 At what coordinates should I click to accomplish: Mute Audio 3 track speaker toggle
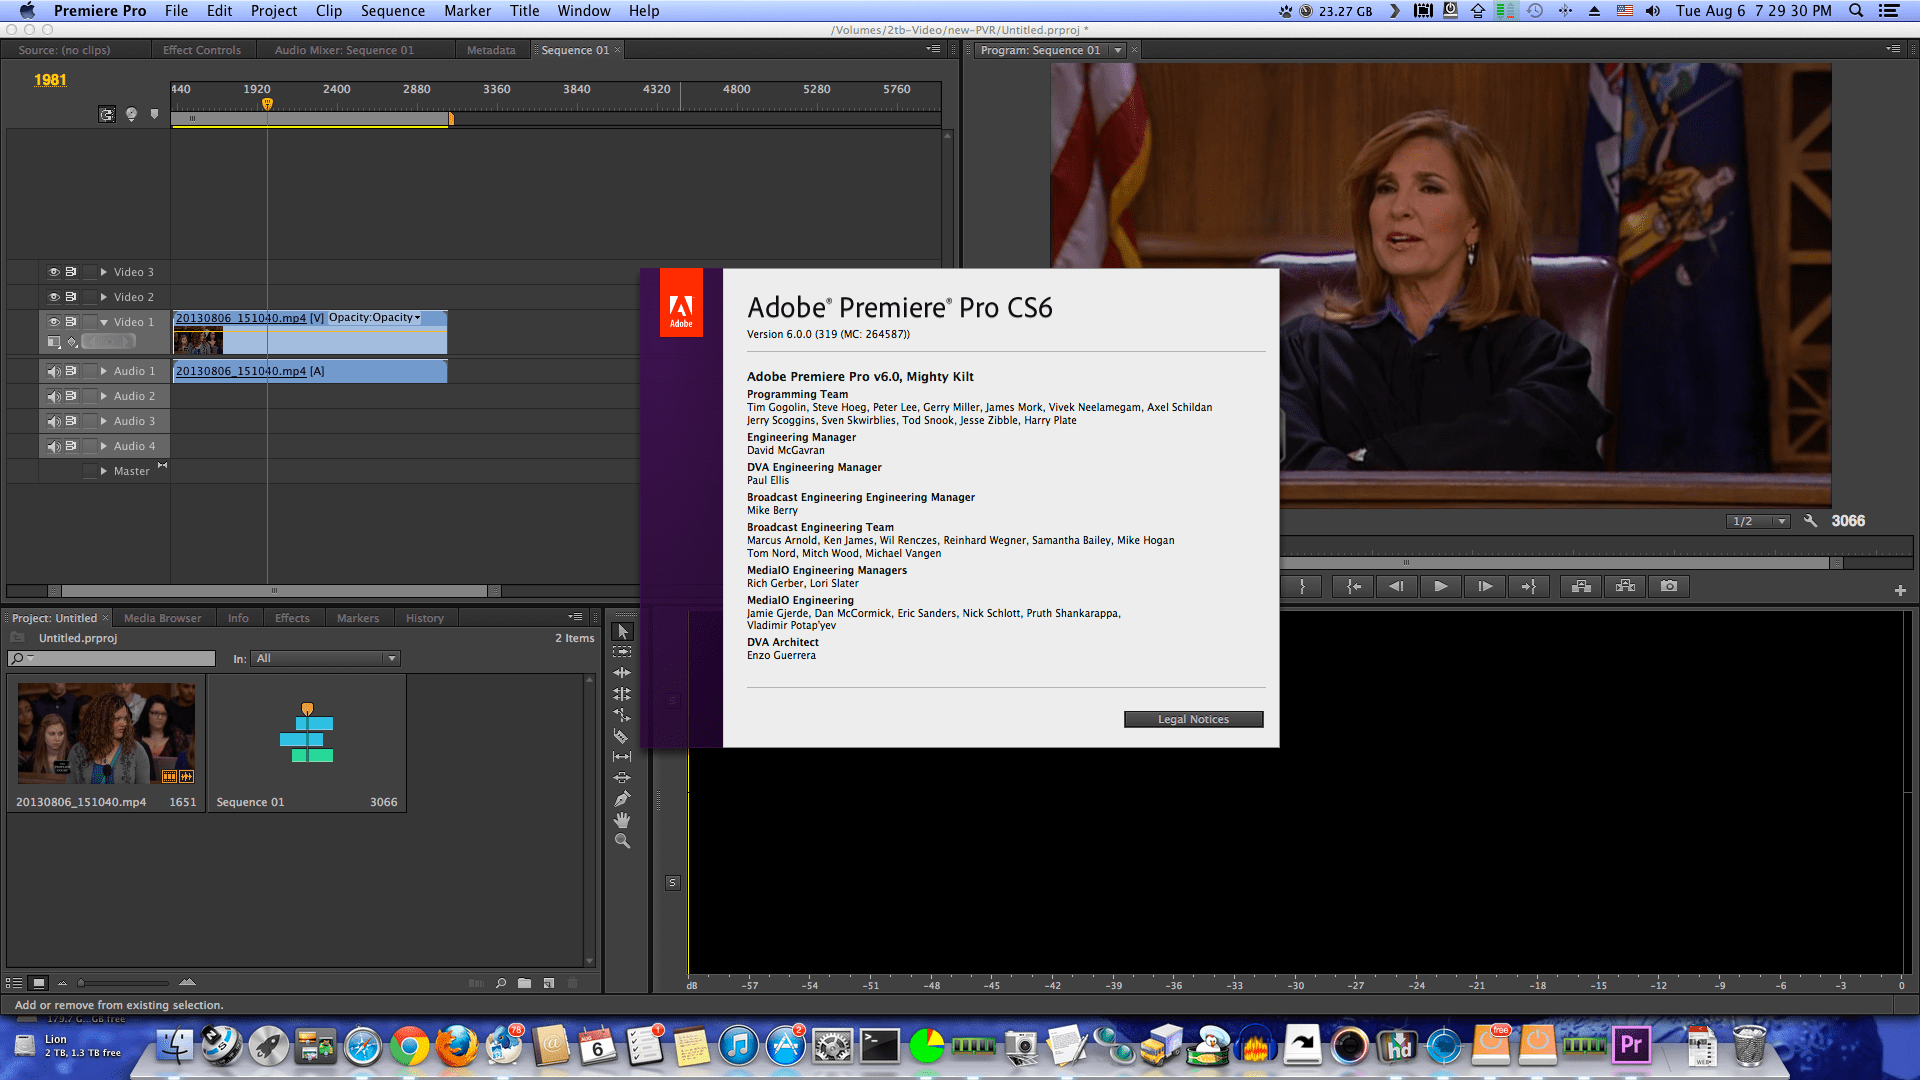pyautogui.click(x=54, y=421)
